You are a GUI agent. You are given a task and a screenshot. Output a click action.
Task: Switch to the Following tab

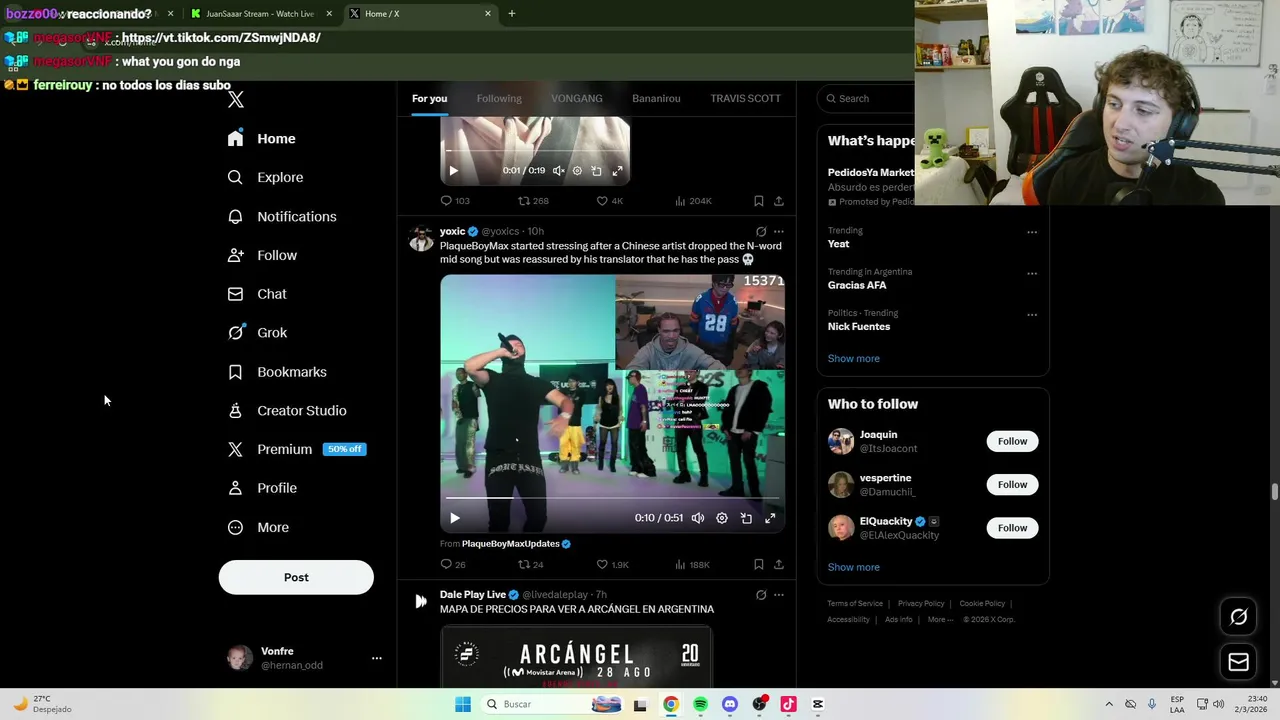pos(499,98)
